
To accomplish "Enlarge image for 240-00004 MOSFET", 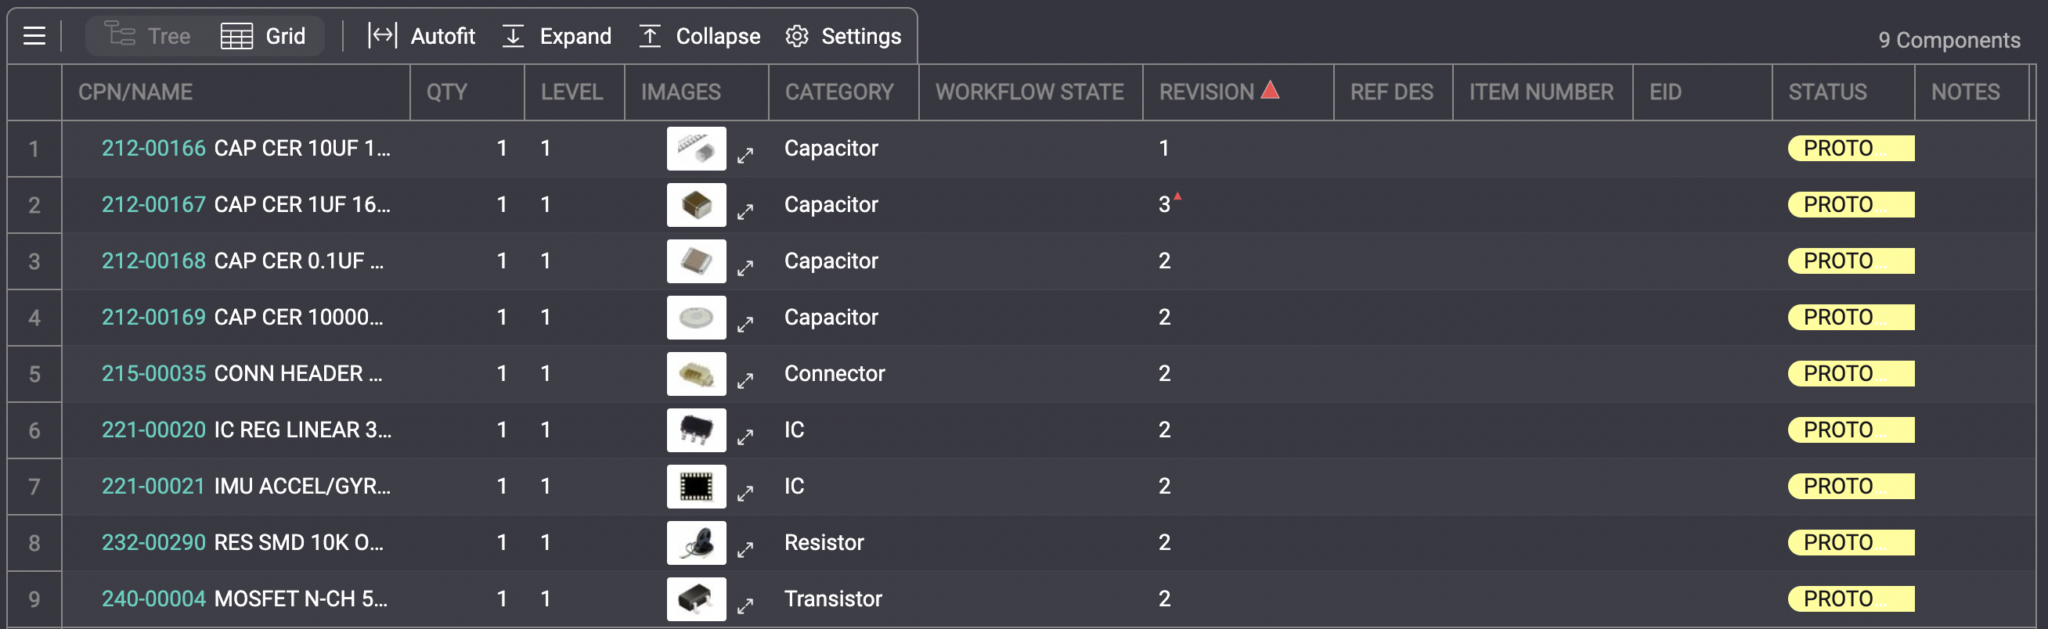I will click(745, 606).
